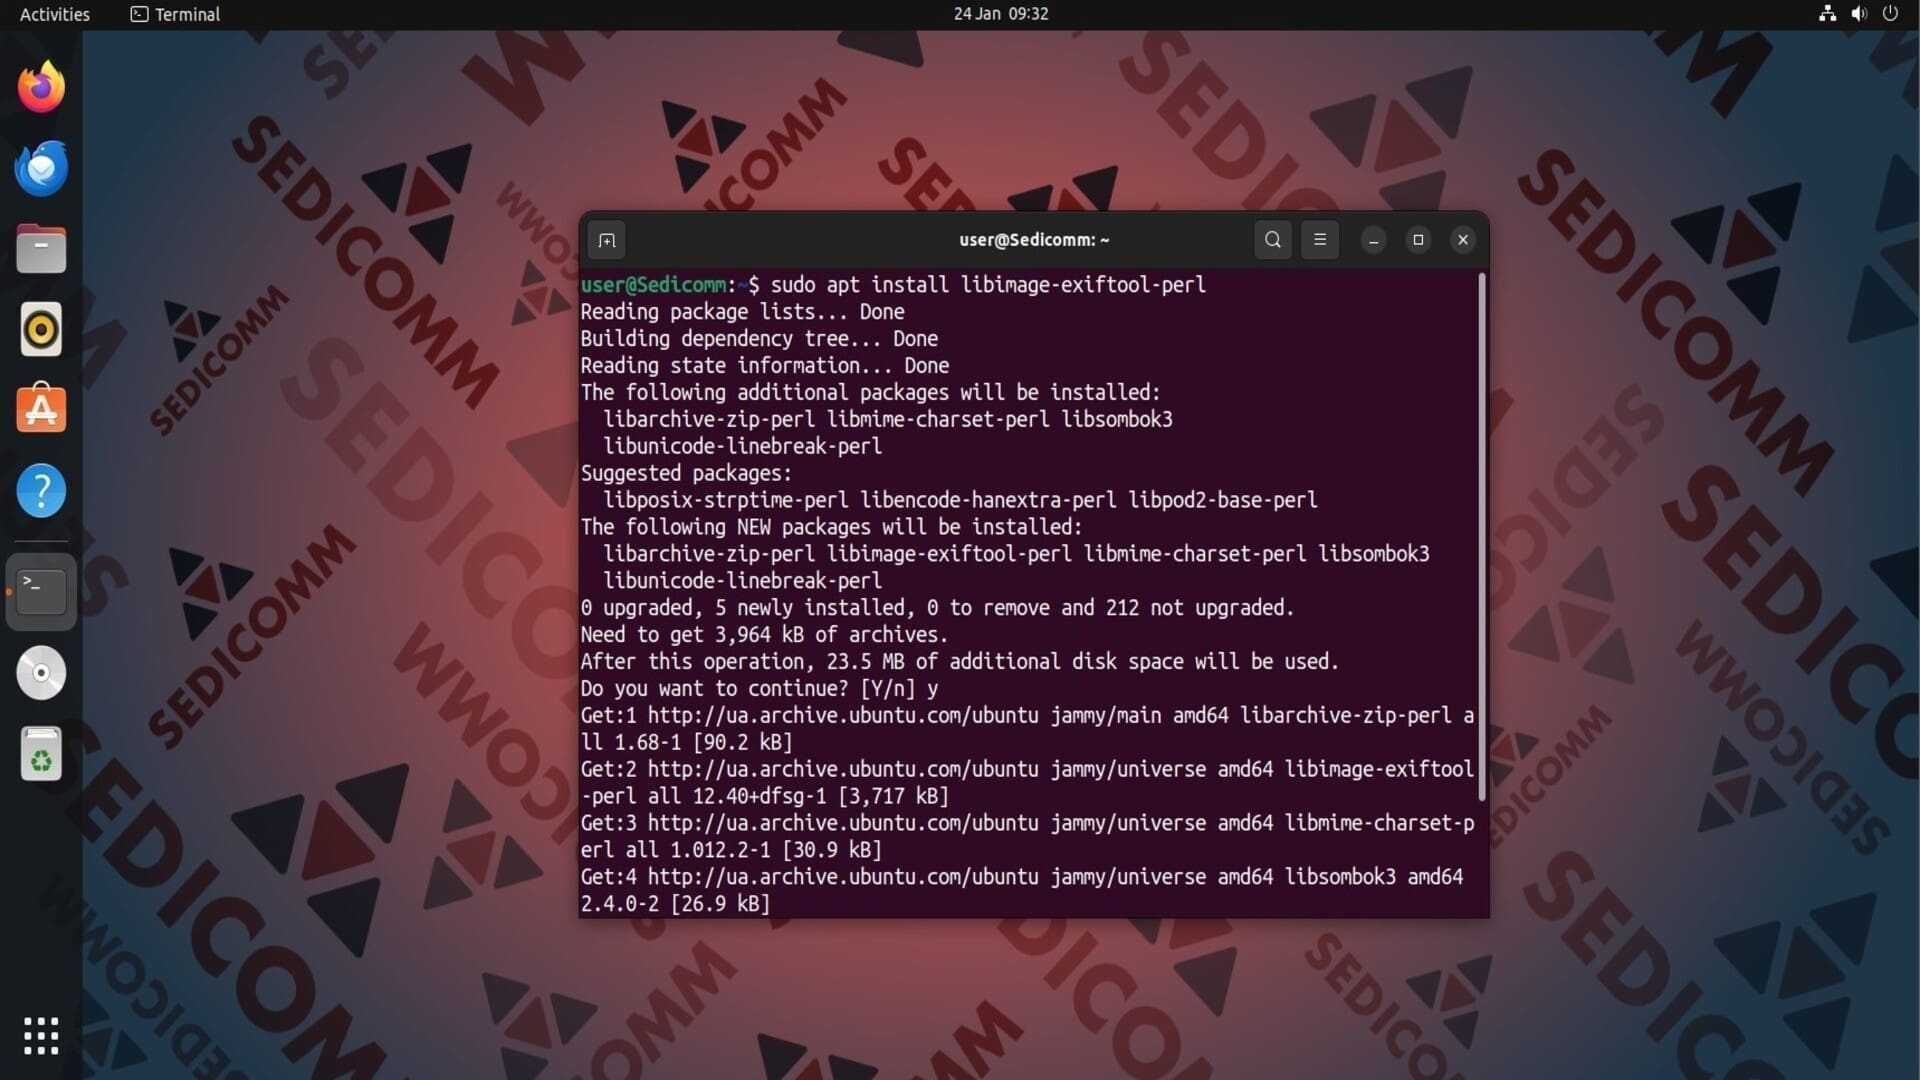
Task: Click the terminal vertical scrollbar
Action: coord(1482,540)
